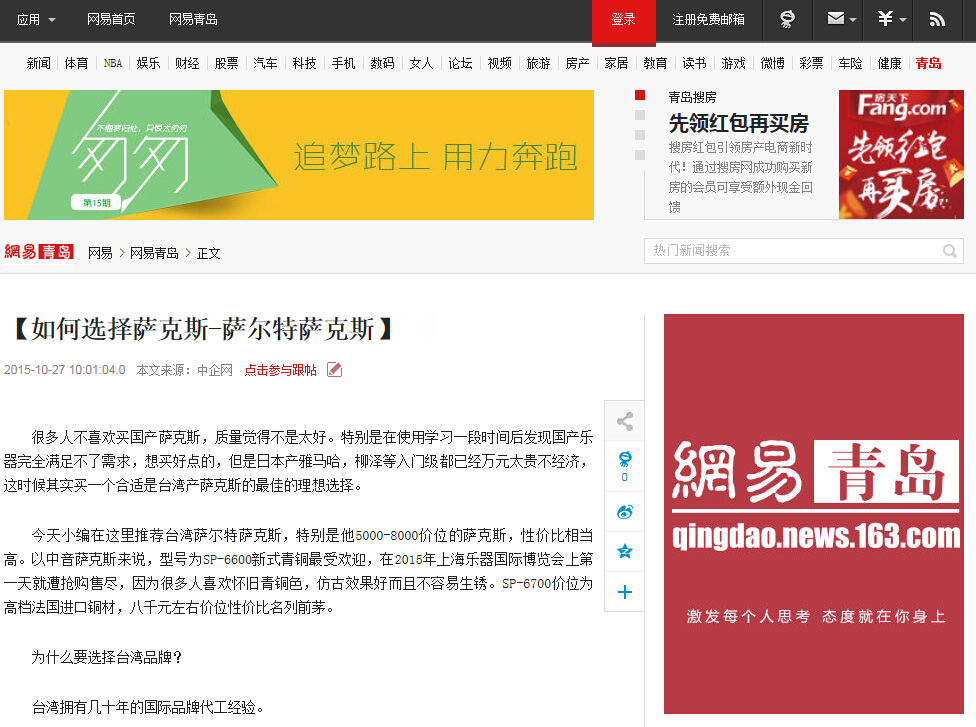Open the 财经 navigation item
The width and height of the screenshot is (976, 727).
tap(187, 63)
